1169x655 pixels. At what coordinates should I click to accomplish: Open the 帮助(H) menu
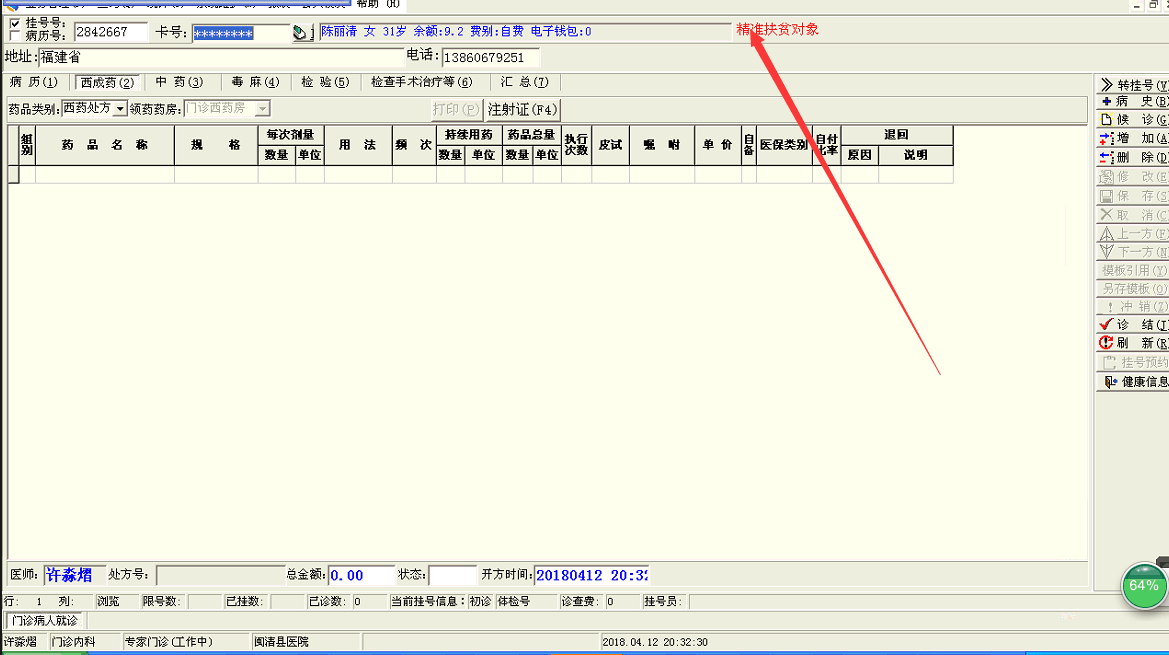point(377,4)
